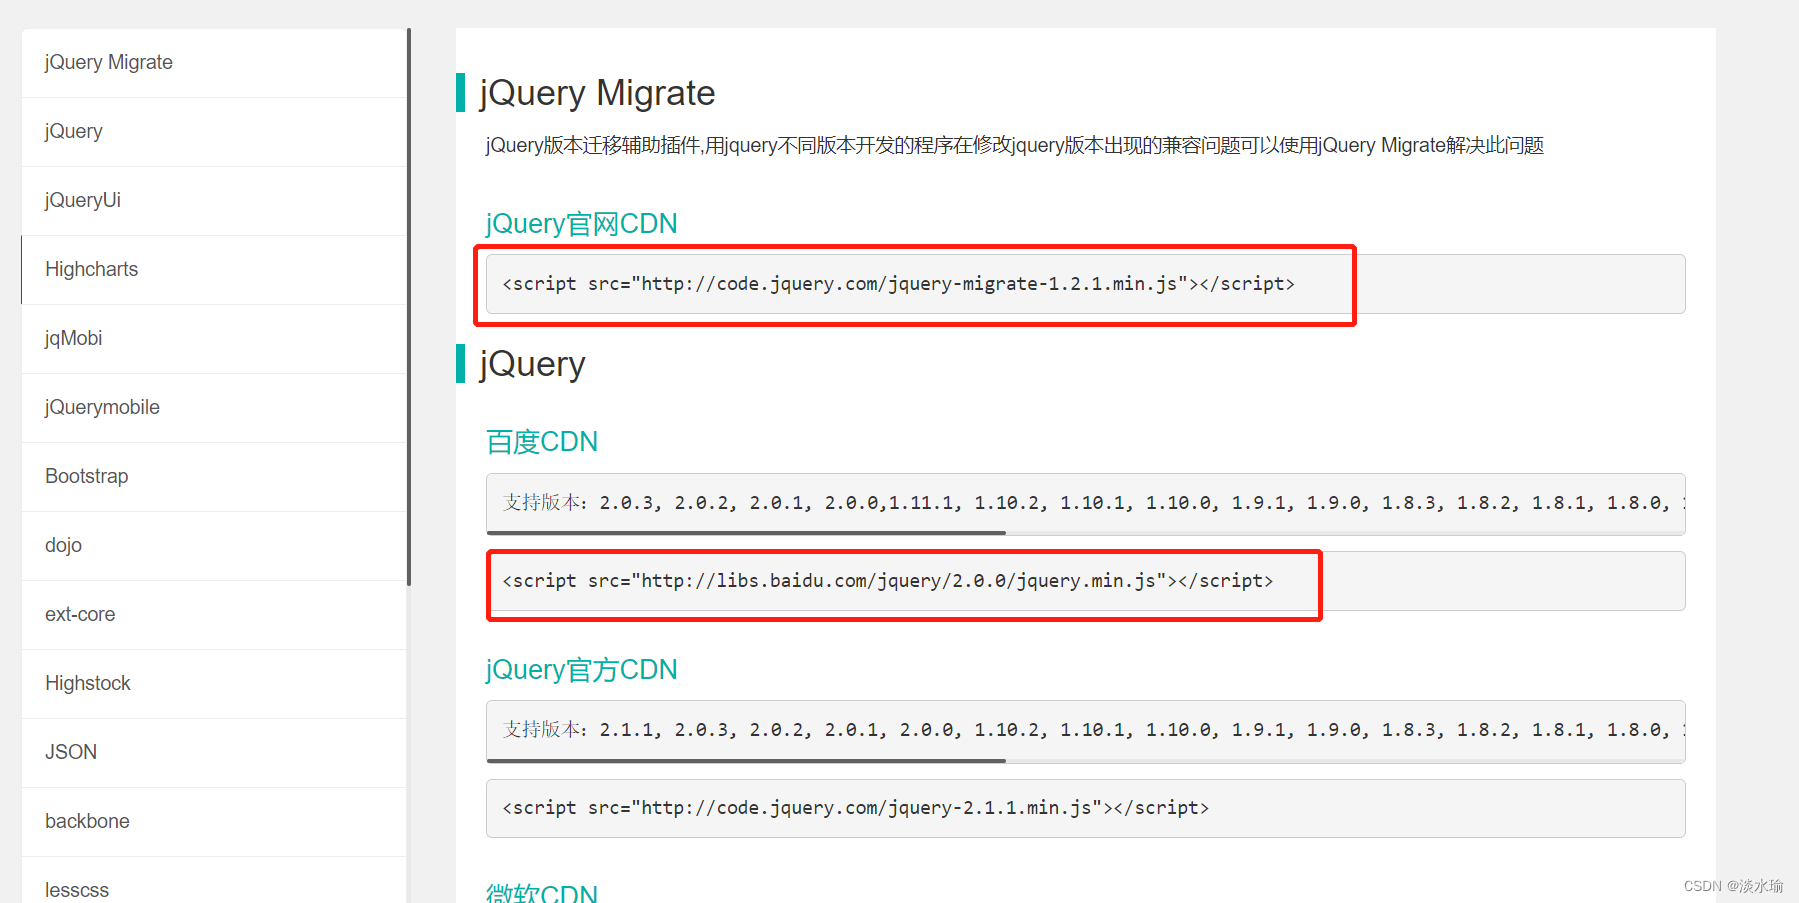The width and height of the screenshot is (1799, 903).
Task: Open Bootstrap sidebar entry
Action: click(x=214, y=477)
